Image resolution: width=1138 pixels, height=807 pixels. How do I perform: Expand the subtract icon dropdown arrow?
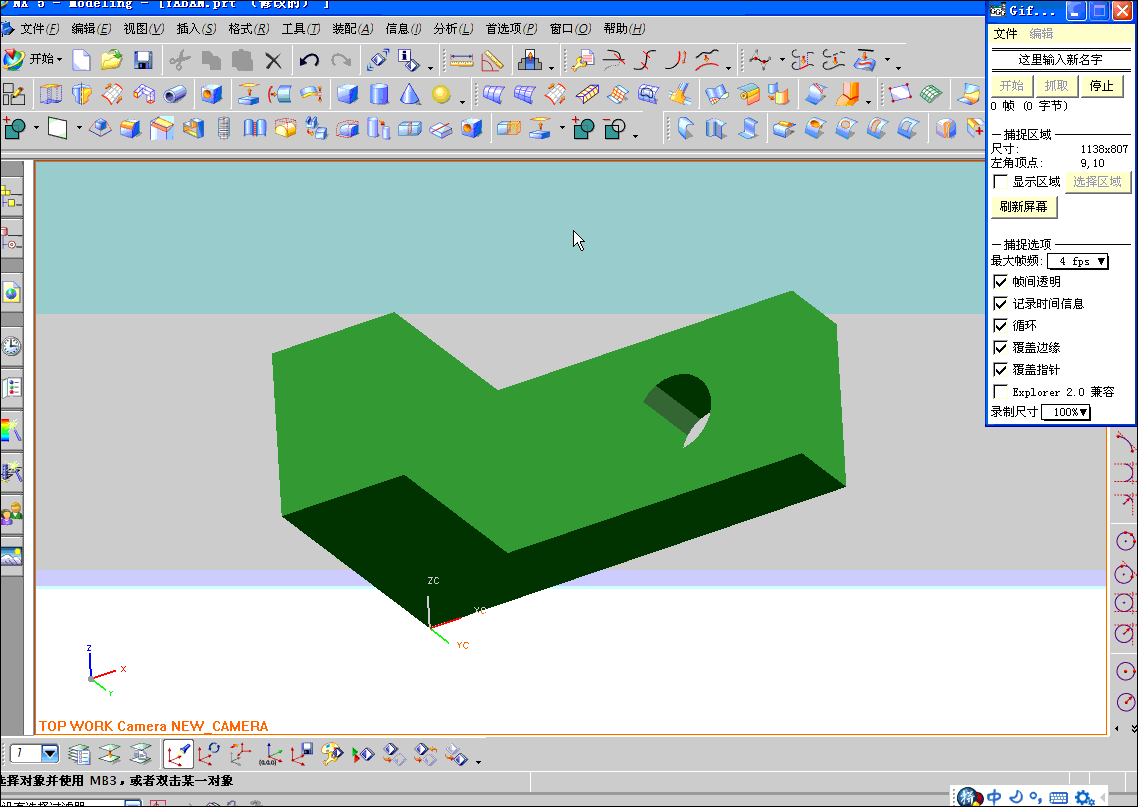point(636,135)
